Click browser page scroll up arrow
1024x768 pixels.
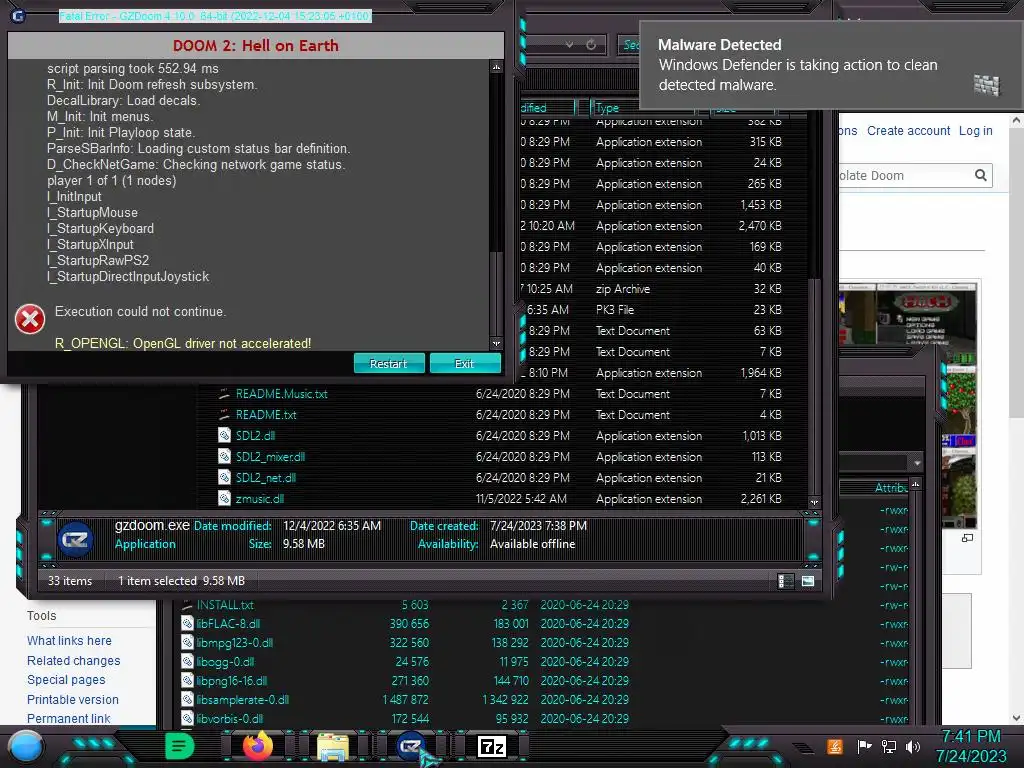click(x=1016, y=121)
